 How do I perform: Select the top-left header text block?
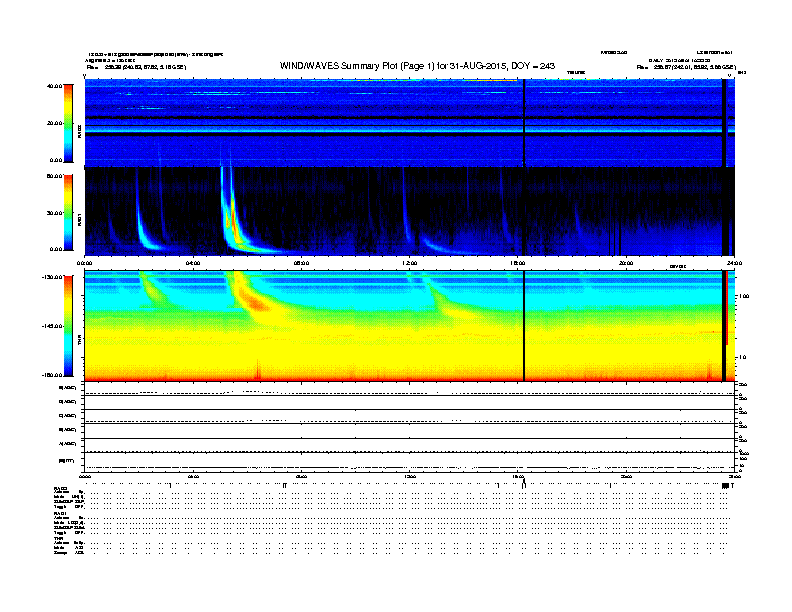pyautogui.click(x=154, y=61)
